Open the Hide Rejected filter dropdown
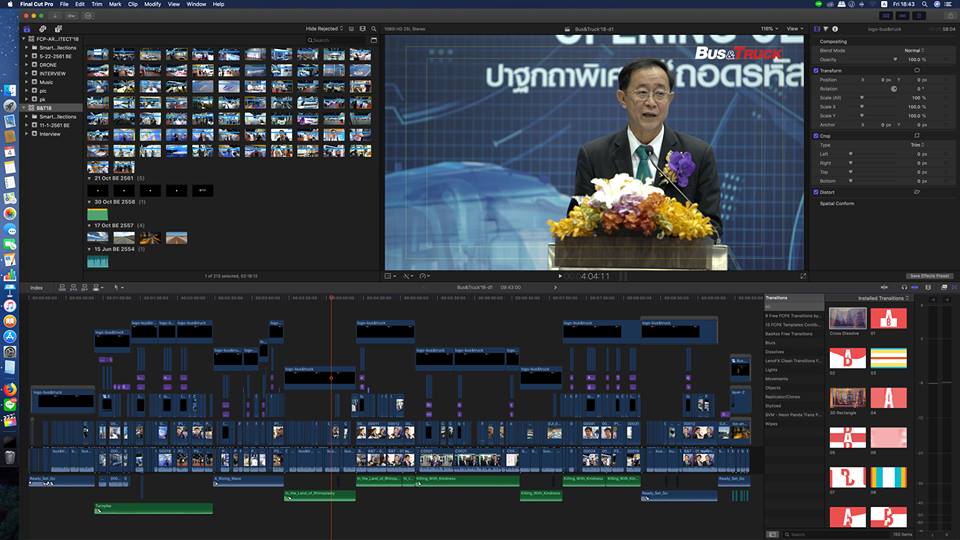 [324, 28]
